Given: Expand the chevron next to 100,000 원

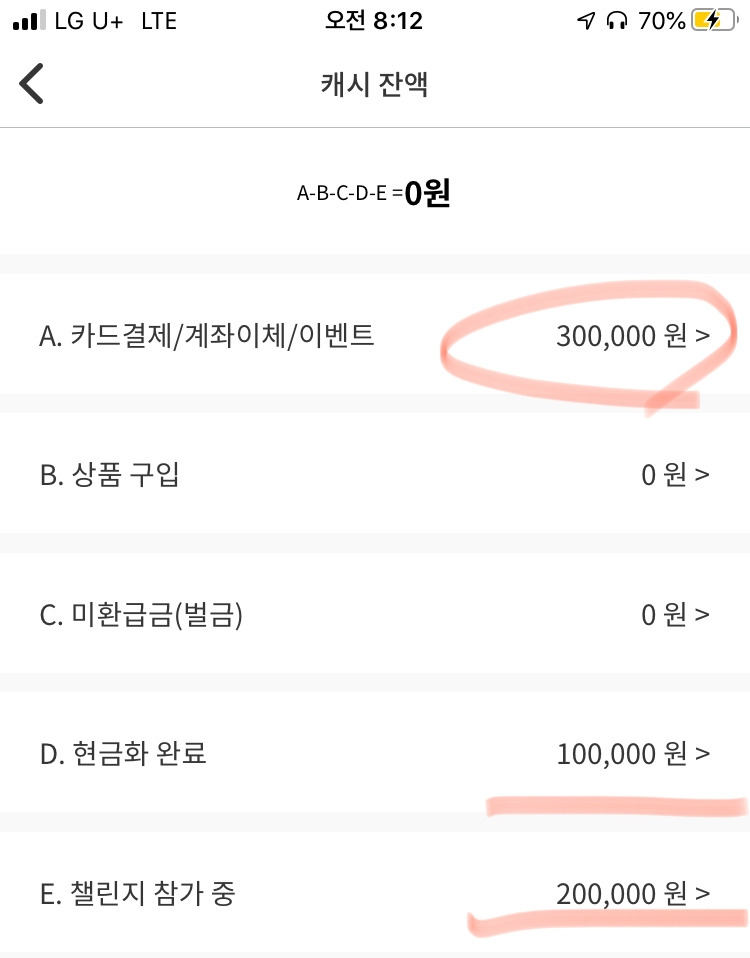Looking at the screenshot, I should point(702,753).
